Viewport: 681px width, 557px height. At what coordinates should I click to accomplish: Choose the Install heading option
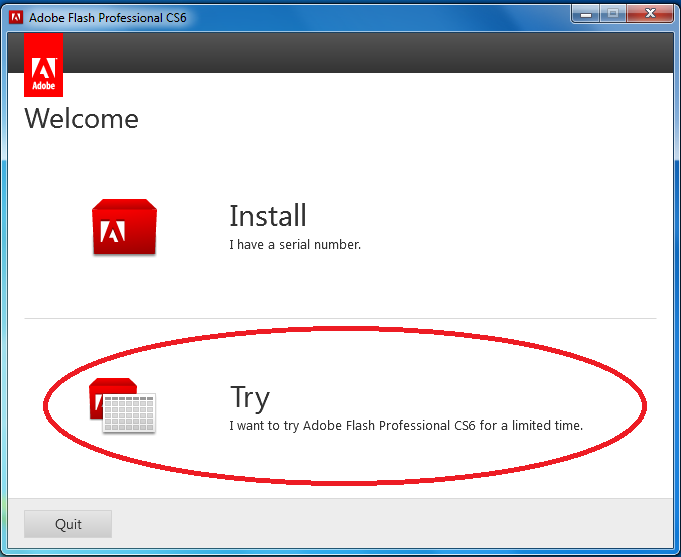point(268,216)
